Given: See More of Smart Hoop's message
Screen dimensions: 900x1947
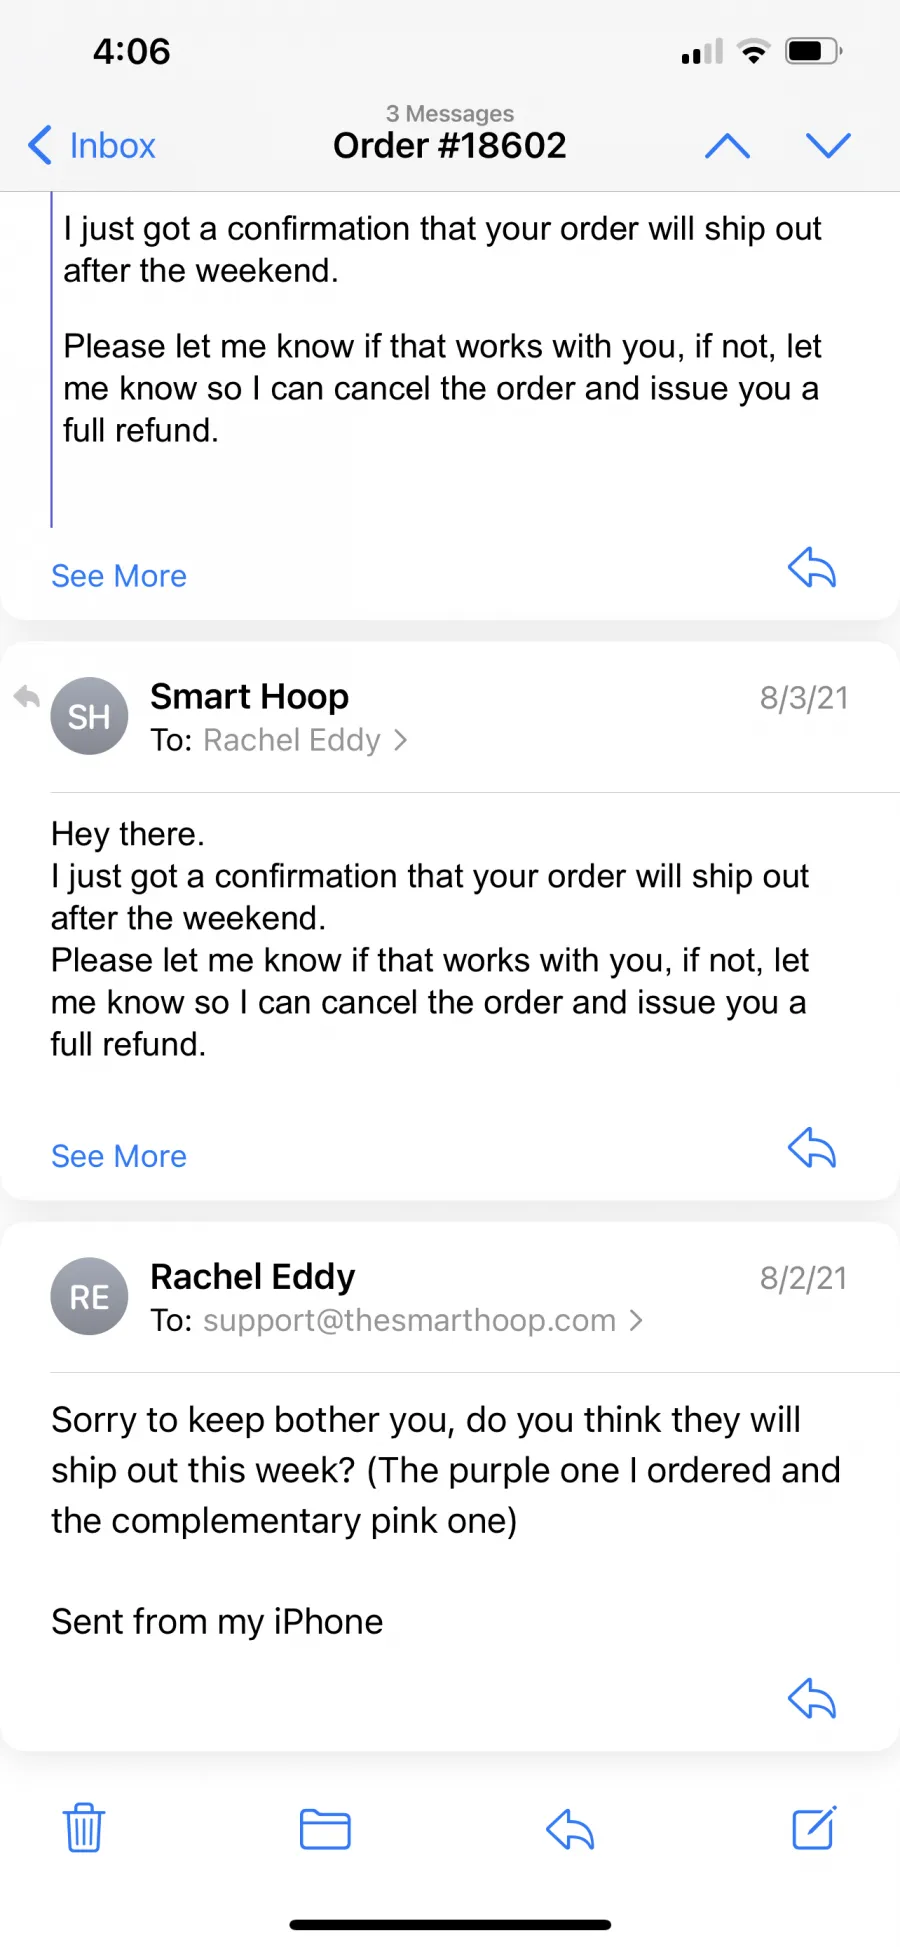Looking at the screenshot, I should (x=119, y=1156).
